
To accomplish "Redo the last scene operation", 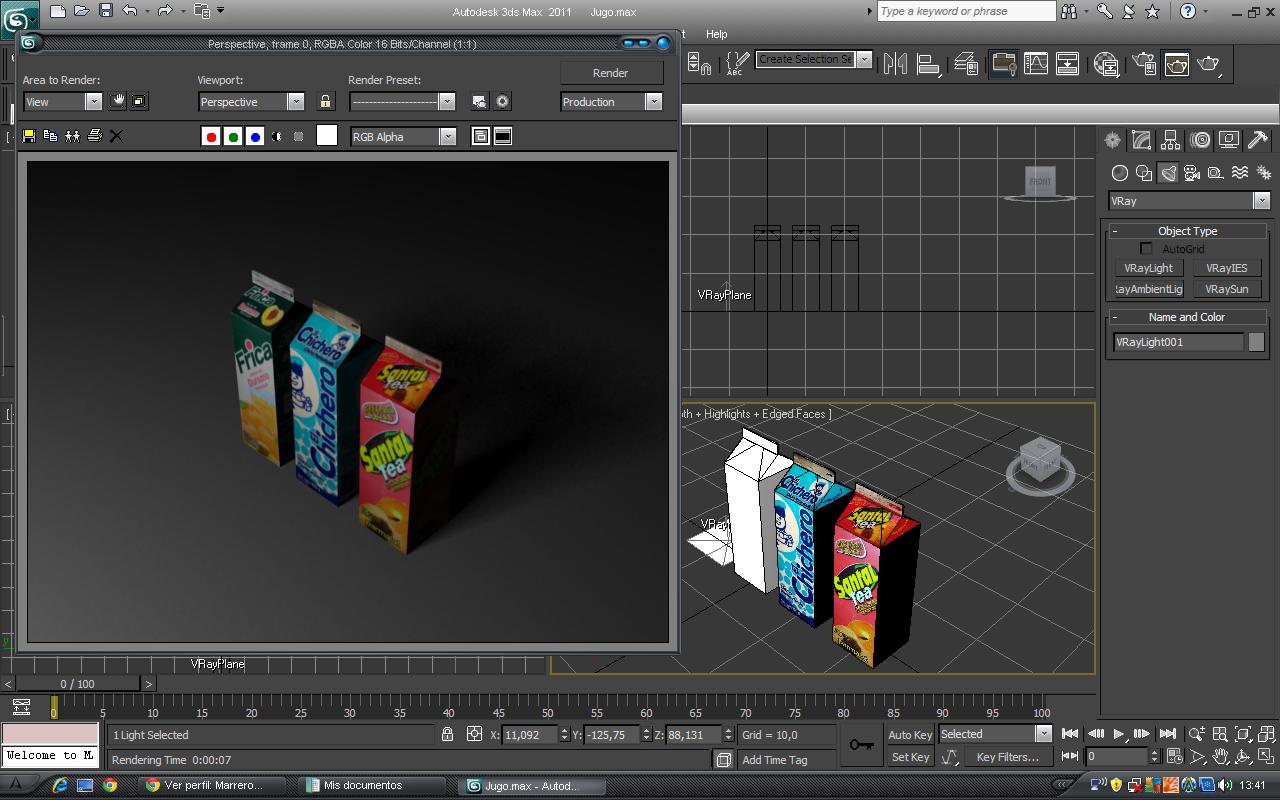I will (165, 11).
